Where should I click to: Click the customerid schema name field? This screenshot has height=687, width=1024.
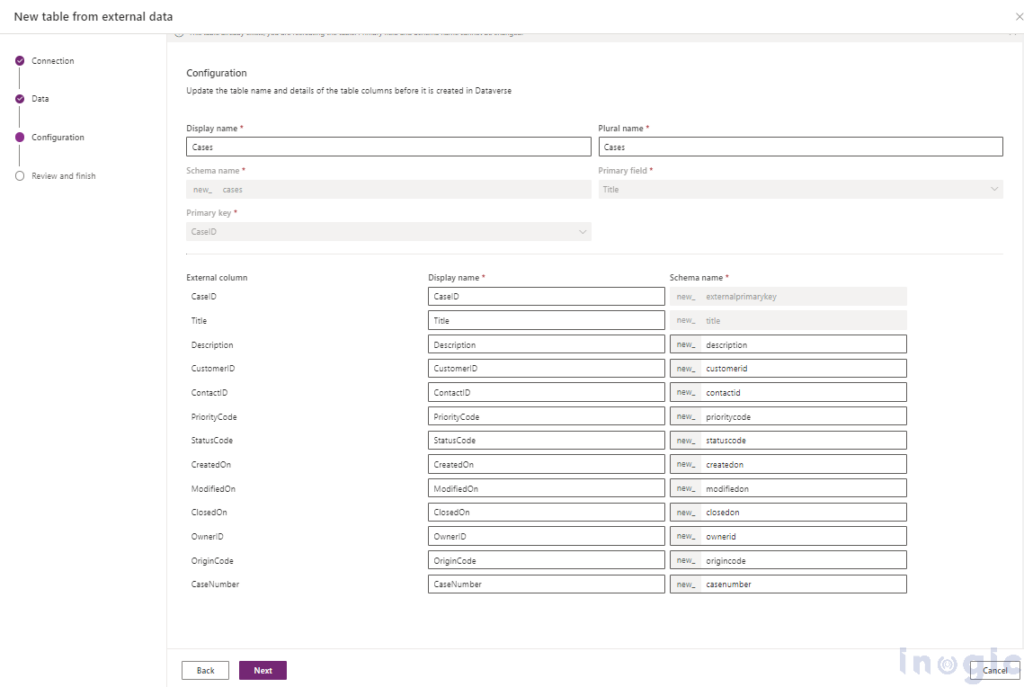[x=795, y=368]
